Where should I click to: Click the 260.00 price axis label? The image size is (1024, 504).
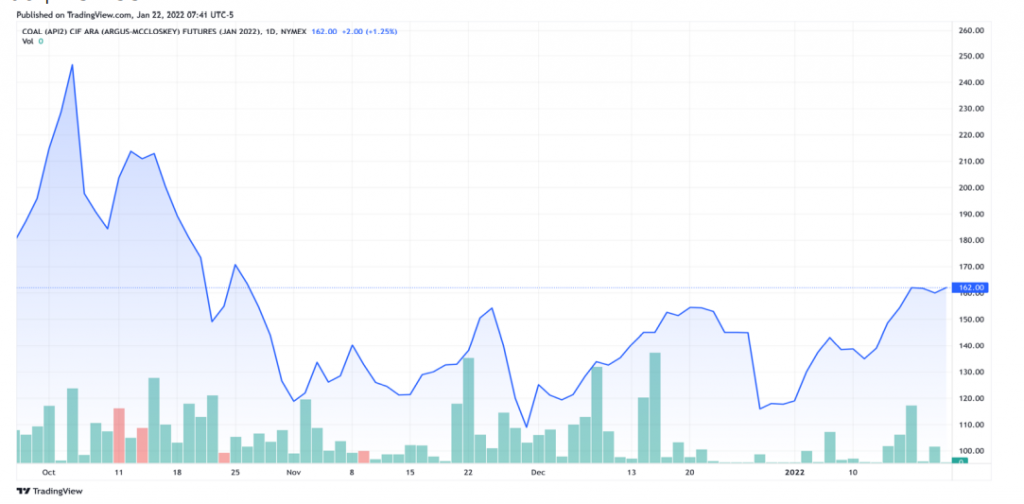972,30
